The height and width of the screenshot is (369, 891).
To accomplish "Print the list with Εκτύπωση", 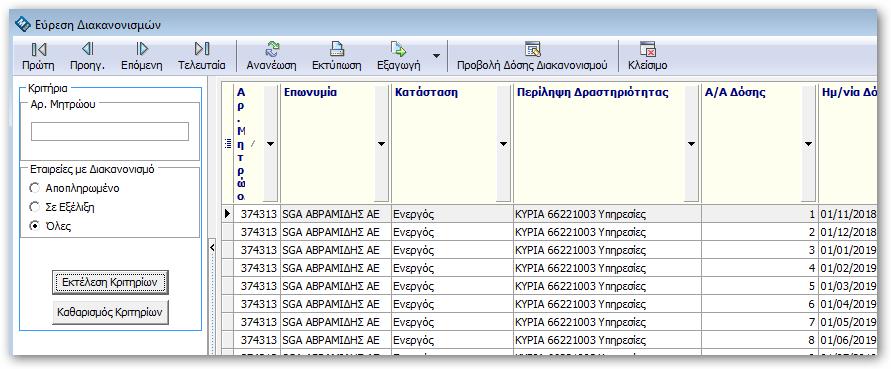I will coord(336,56).
